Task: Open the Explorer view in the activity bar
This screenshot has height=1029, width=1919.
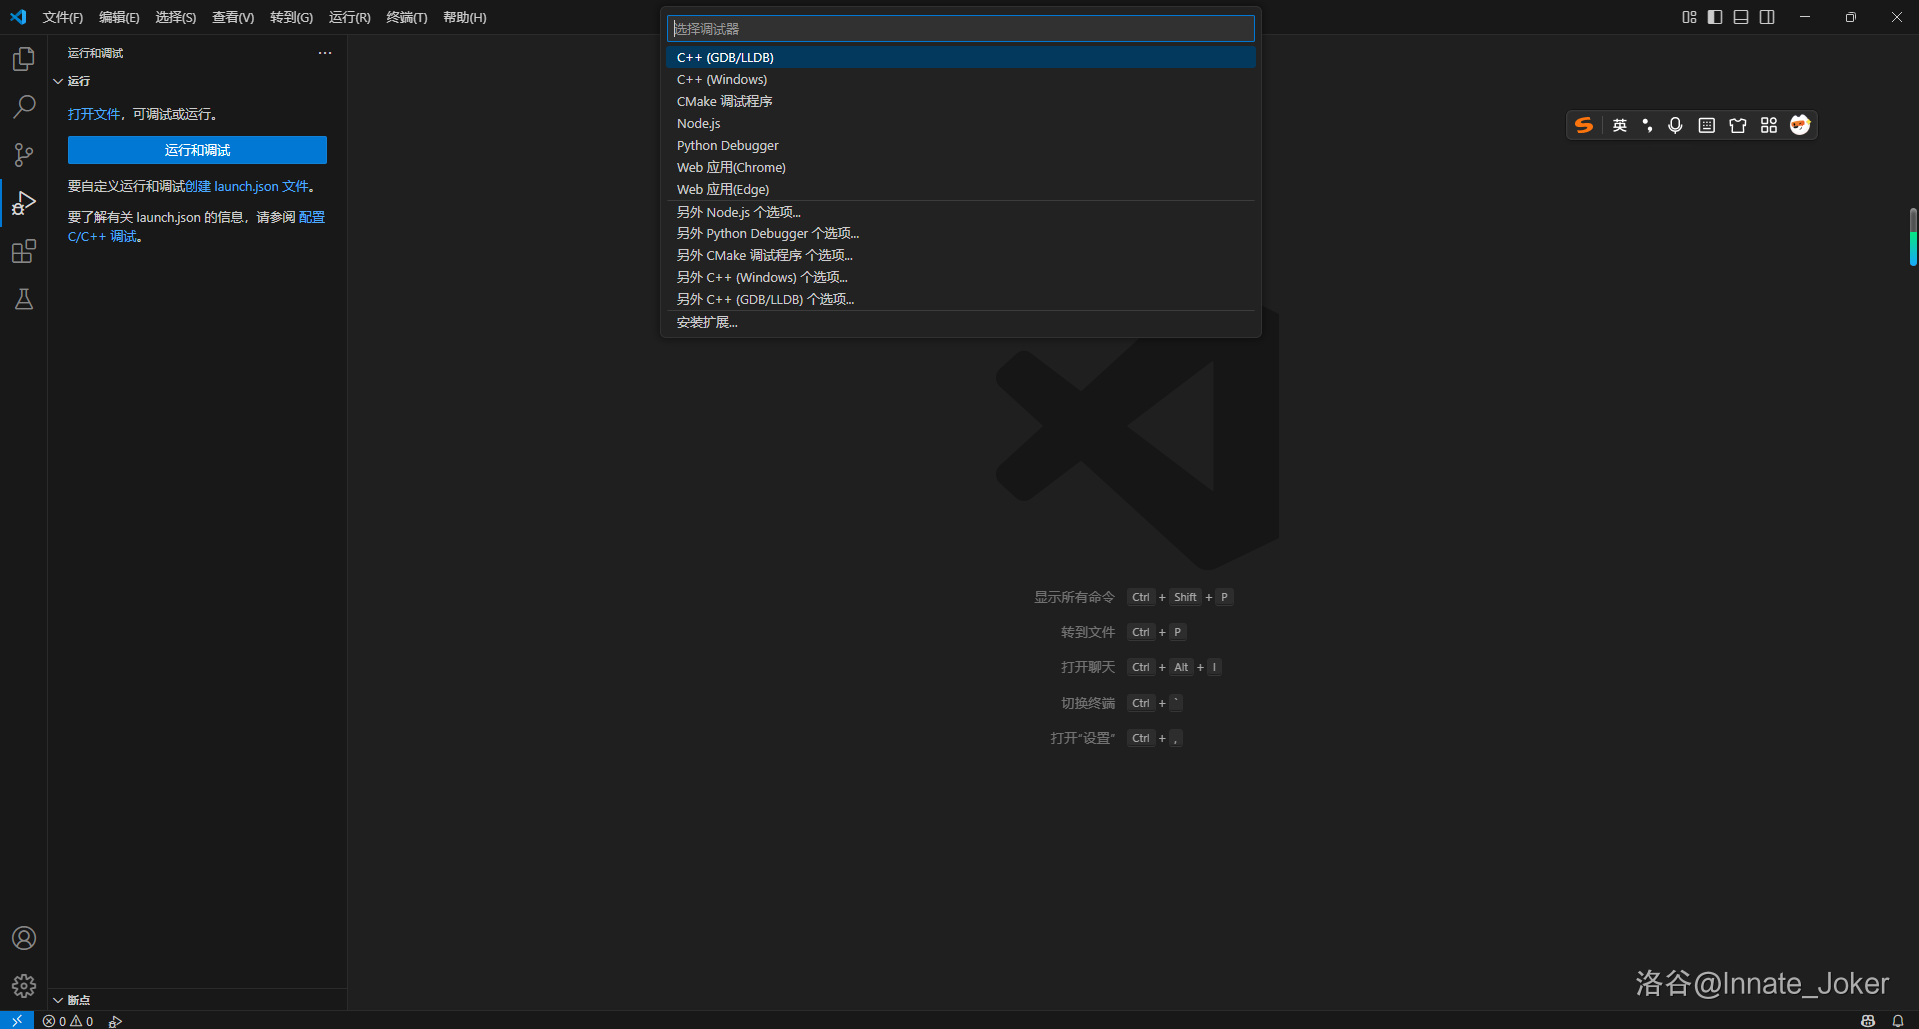Action: point(23,58)
